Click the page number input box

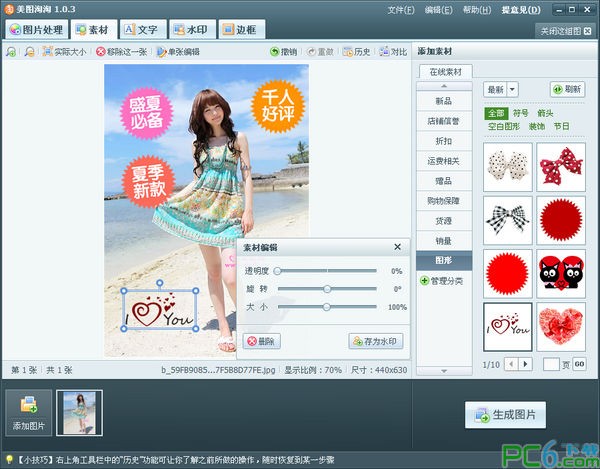point(551,364)
